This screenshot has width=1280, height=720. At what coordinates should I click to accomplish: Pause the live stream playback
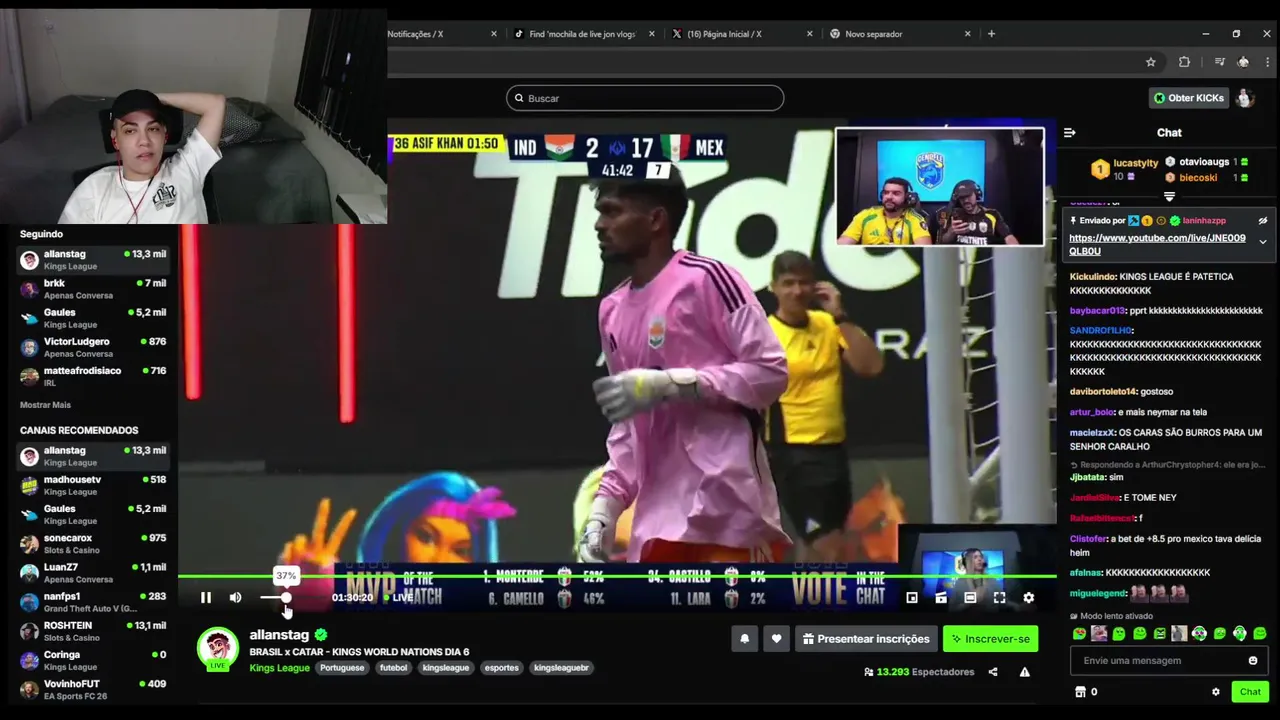pos(206,598)
